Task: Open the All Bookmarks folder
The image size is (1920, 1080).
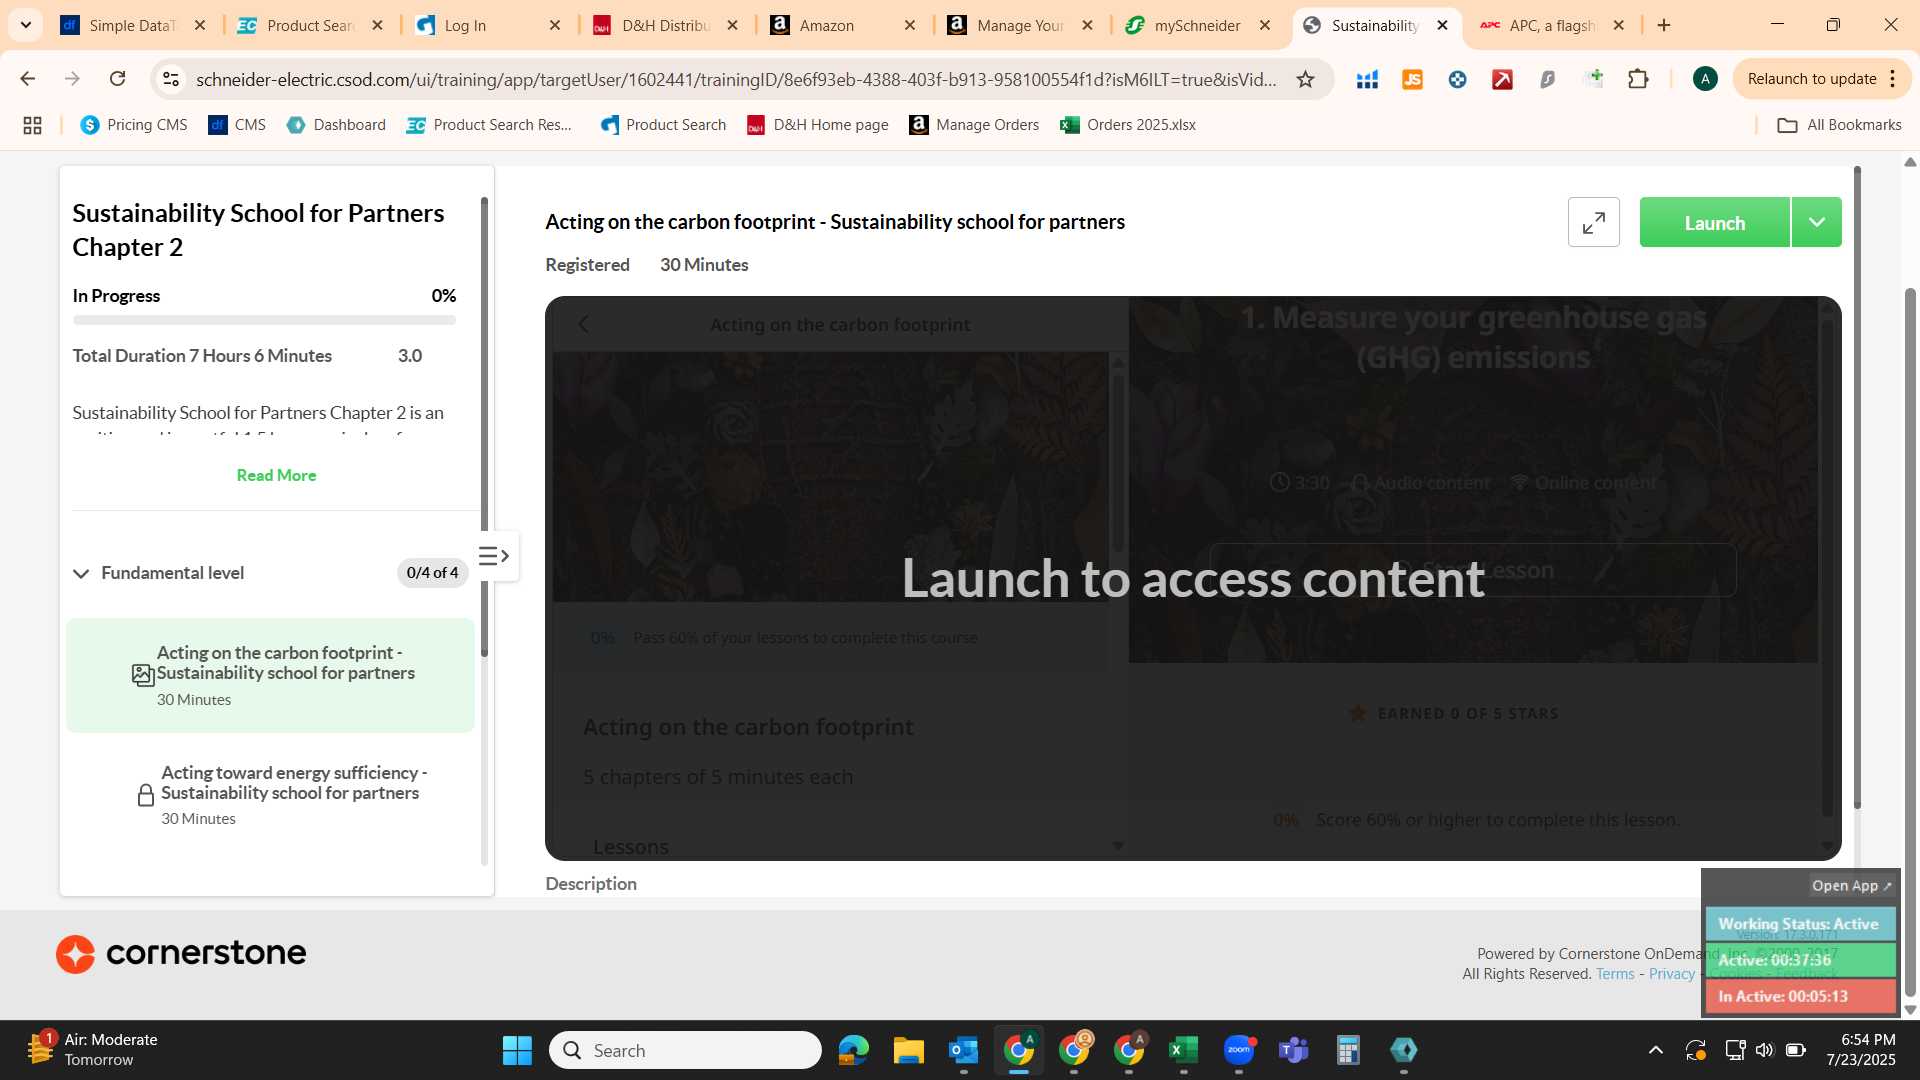Action: point(1839,125)
